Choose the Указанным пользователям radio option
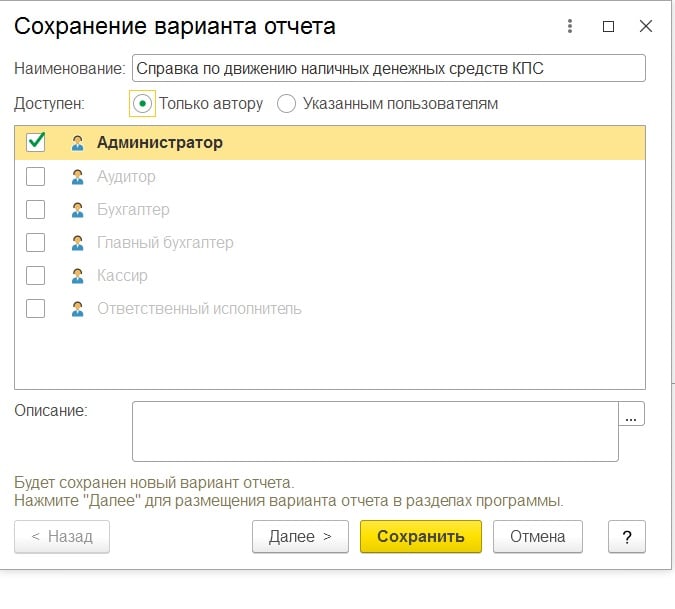The image size is (675, 609). point(287,104)
